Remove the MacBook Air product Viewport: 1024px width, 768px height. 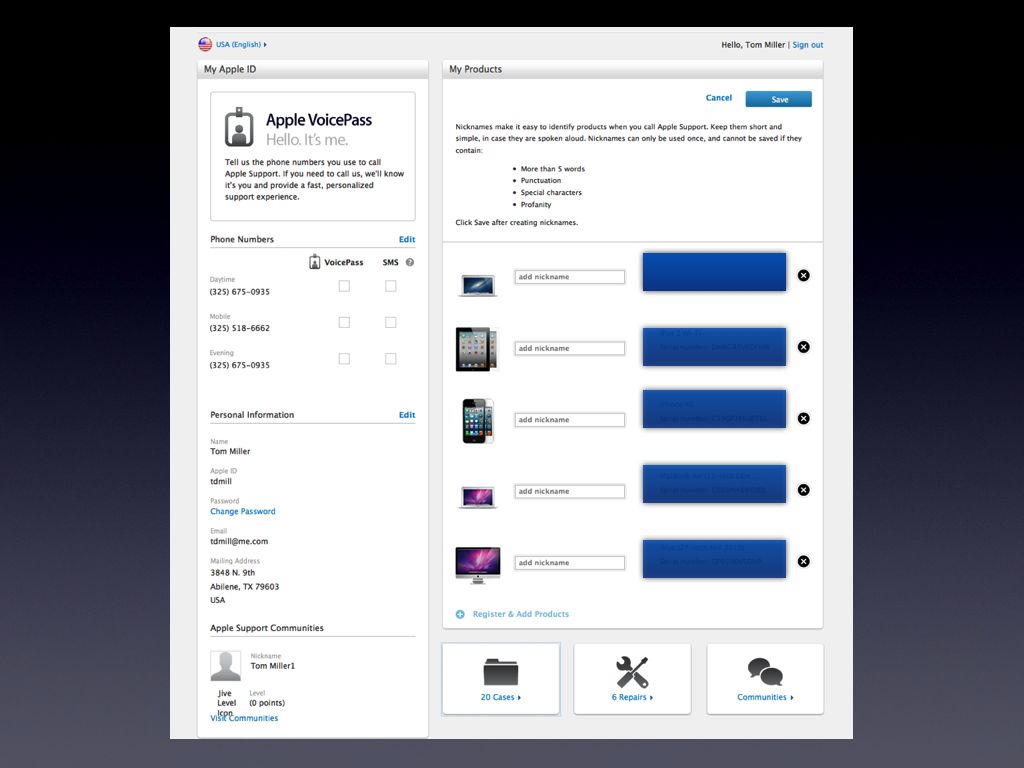(x=804, y=276)
